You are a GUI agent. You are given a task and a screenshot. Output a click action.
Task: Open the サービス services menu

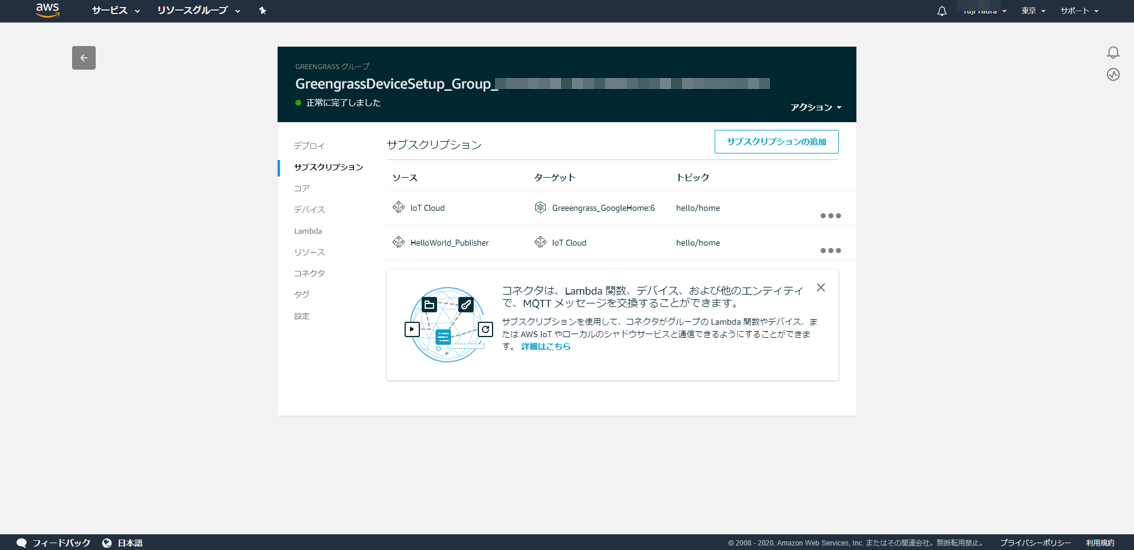(x=116, y=11)
